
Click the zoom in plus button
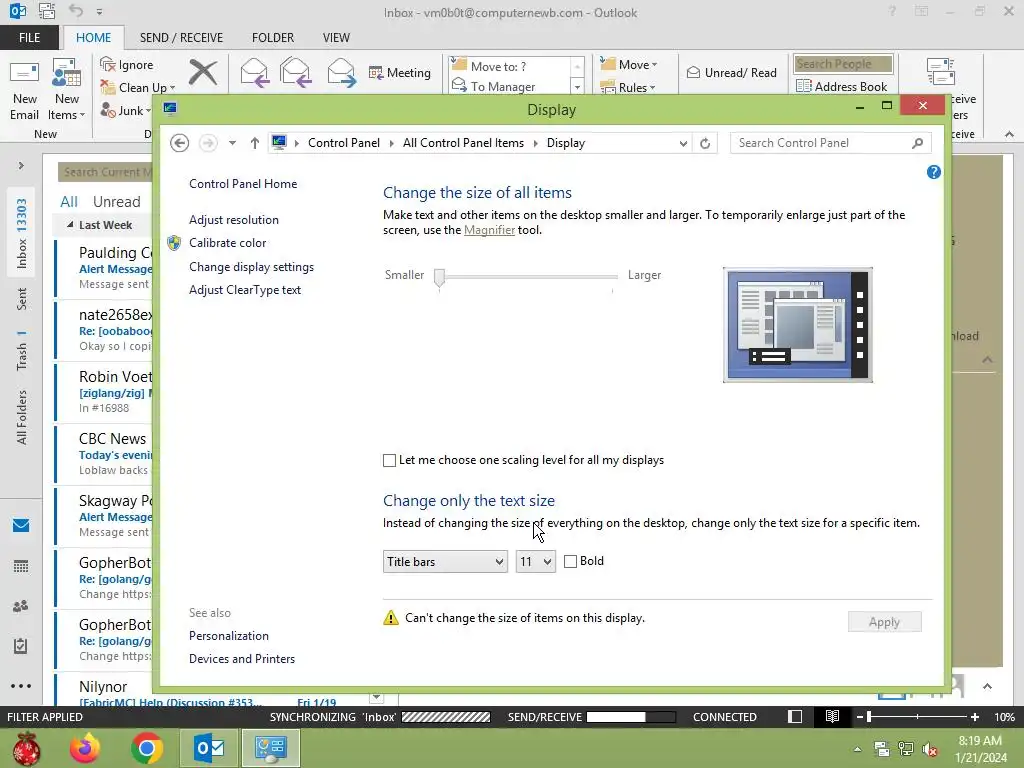(974, 716)
